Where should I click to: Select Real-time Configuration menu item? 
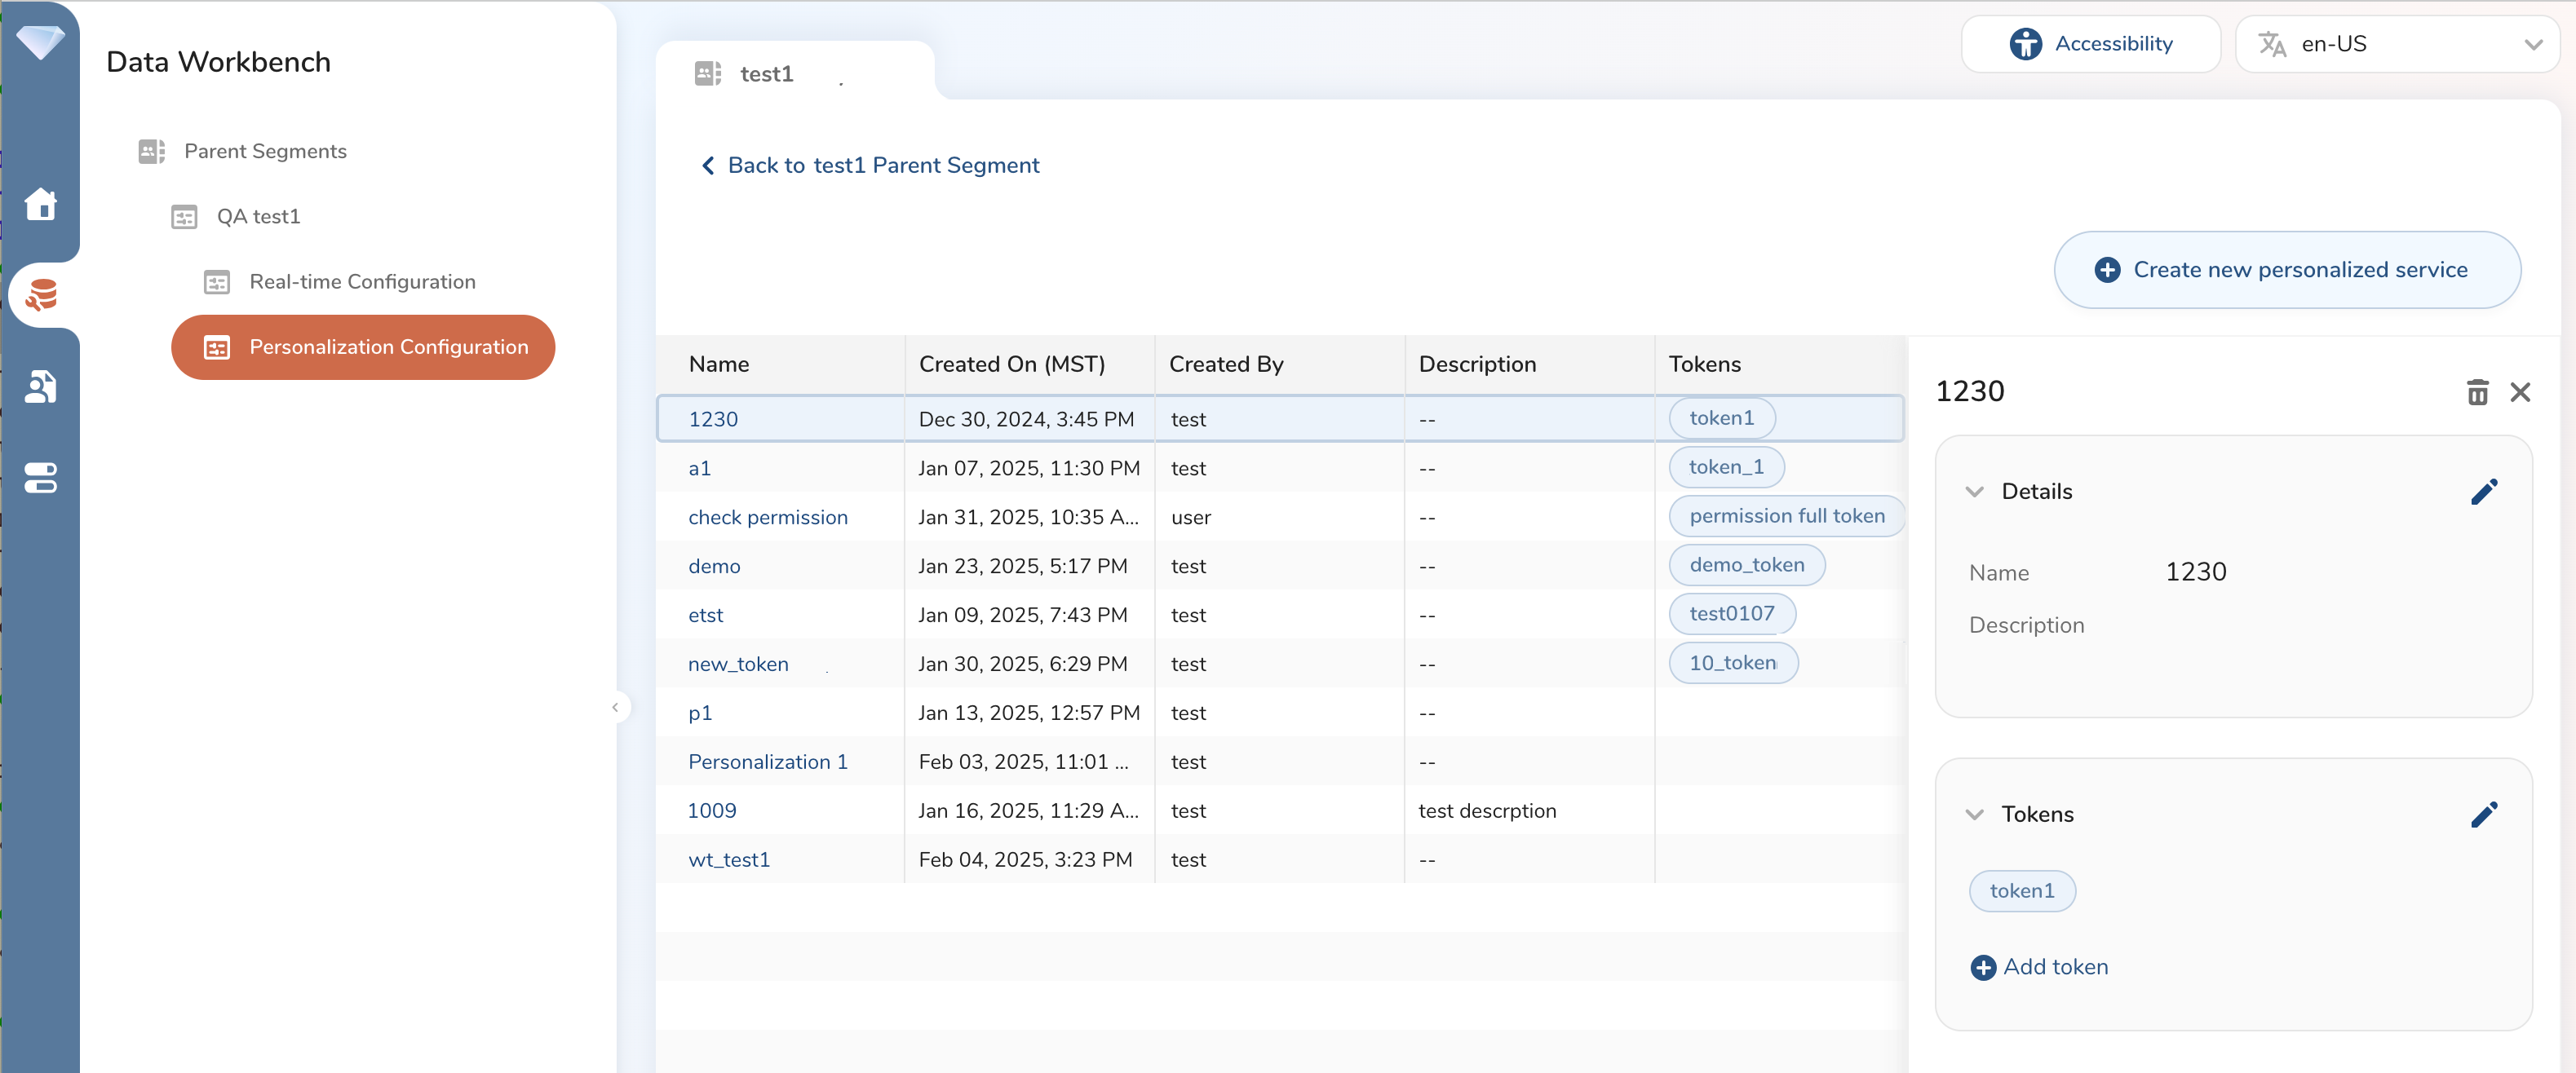(362, 282)
